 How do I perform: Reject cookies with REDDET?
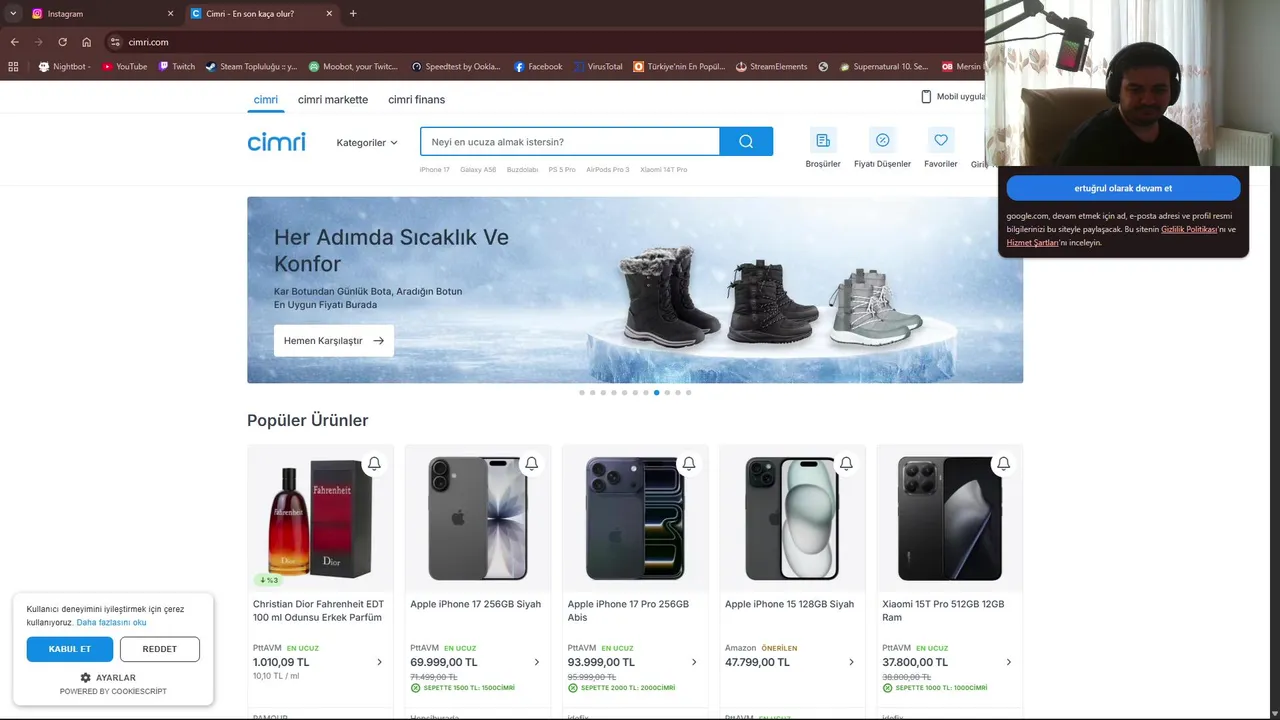[x=160, y=649]
